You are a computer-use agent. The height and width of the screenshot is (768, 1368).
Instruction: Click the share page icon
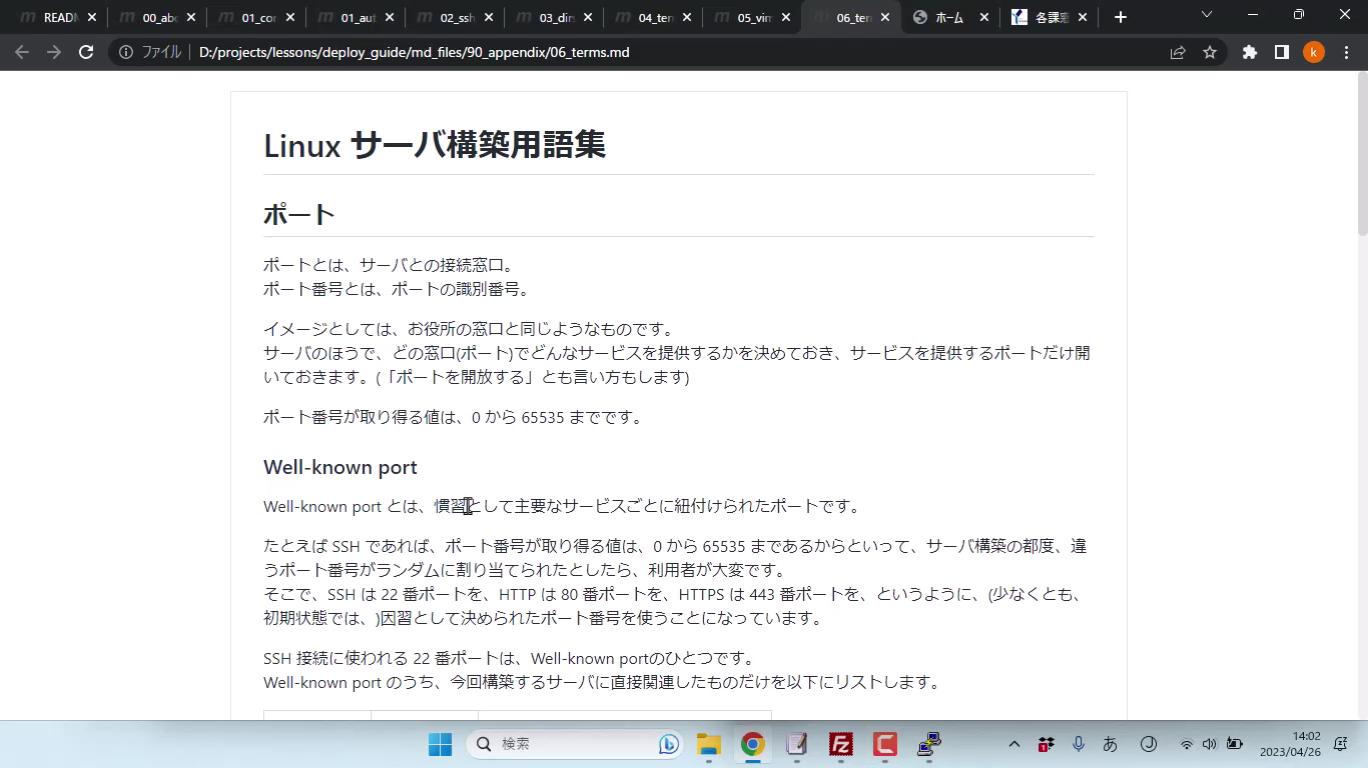click(x=1178, y=52)
